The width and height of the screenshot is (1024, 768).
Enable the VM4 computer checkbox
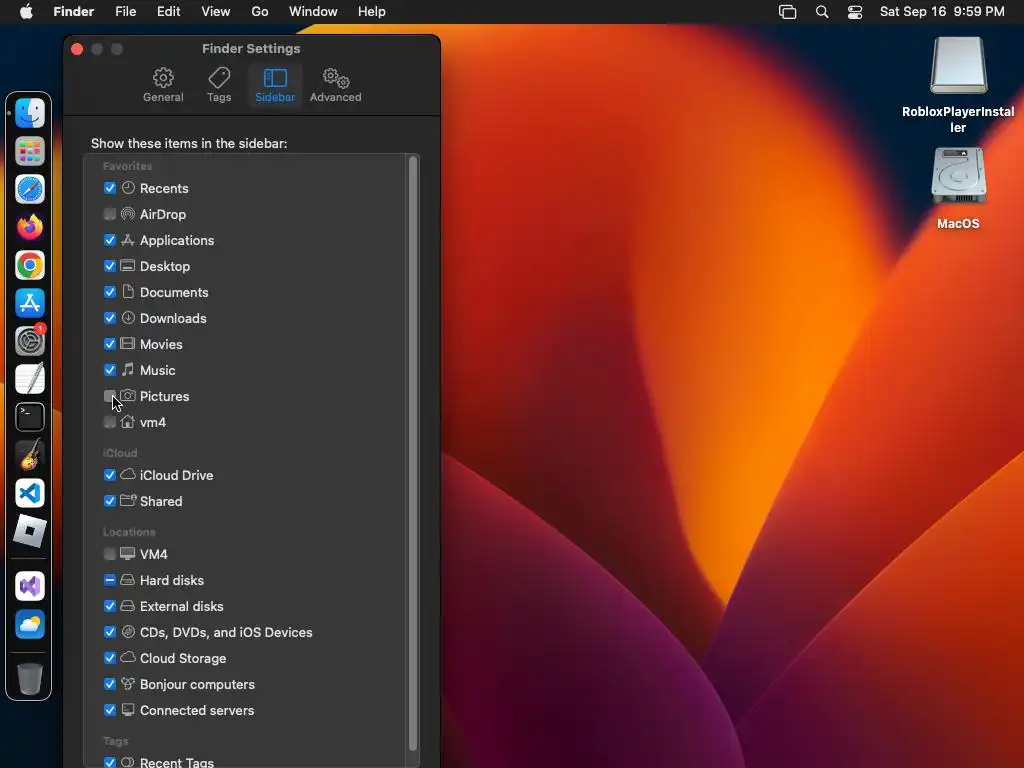[x=110, y=554]
